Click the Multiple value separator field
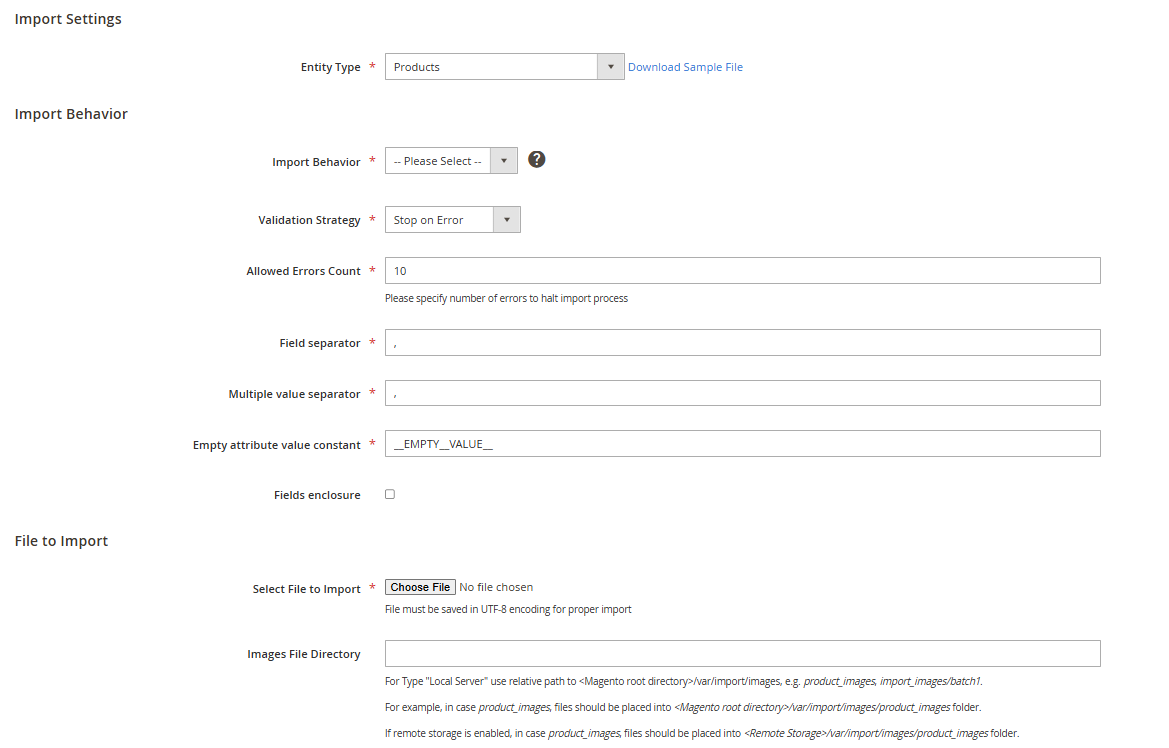 [742, 392]
